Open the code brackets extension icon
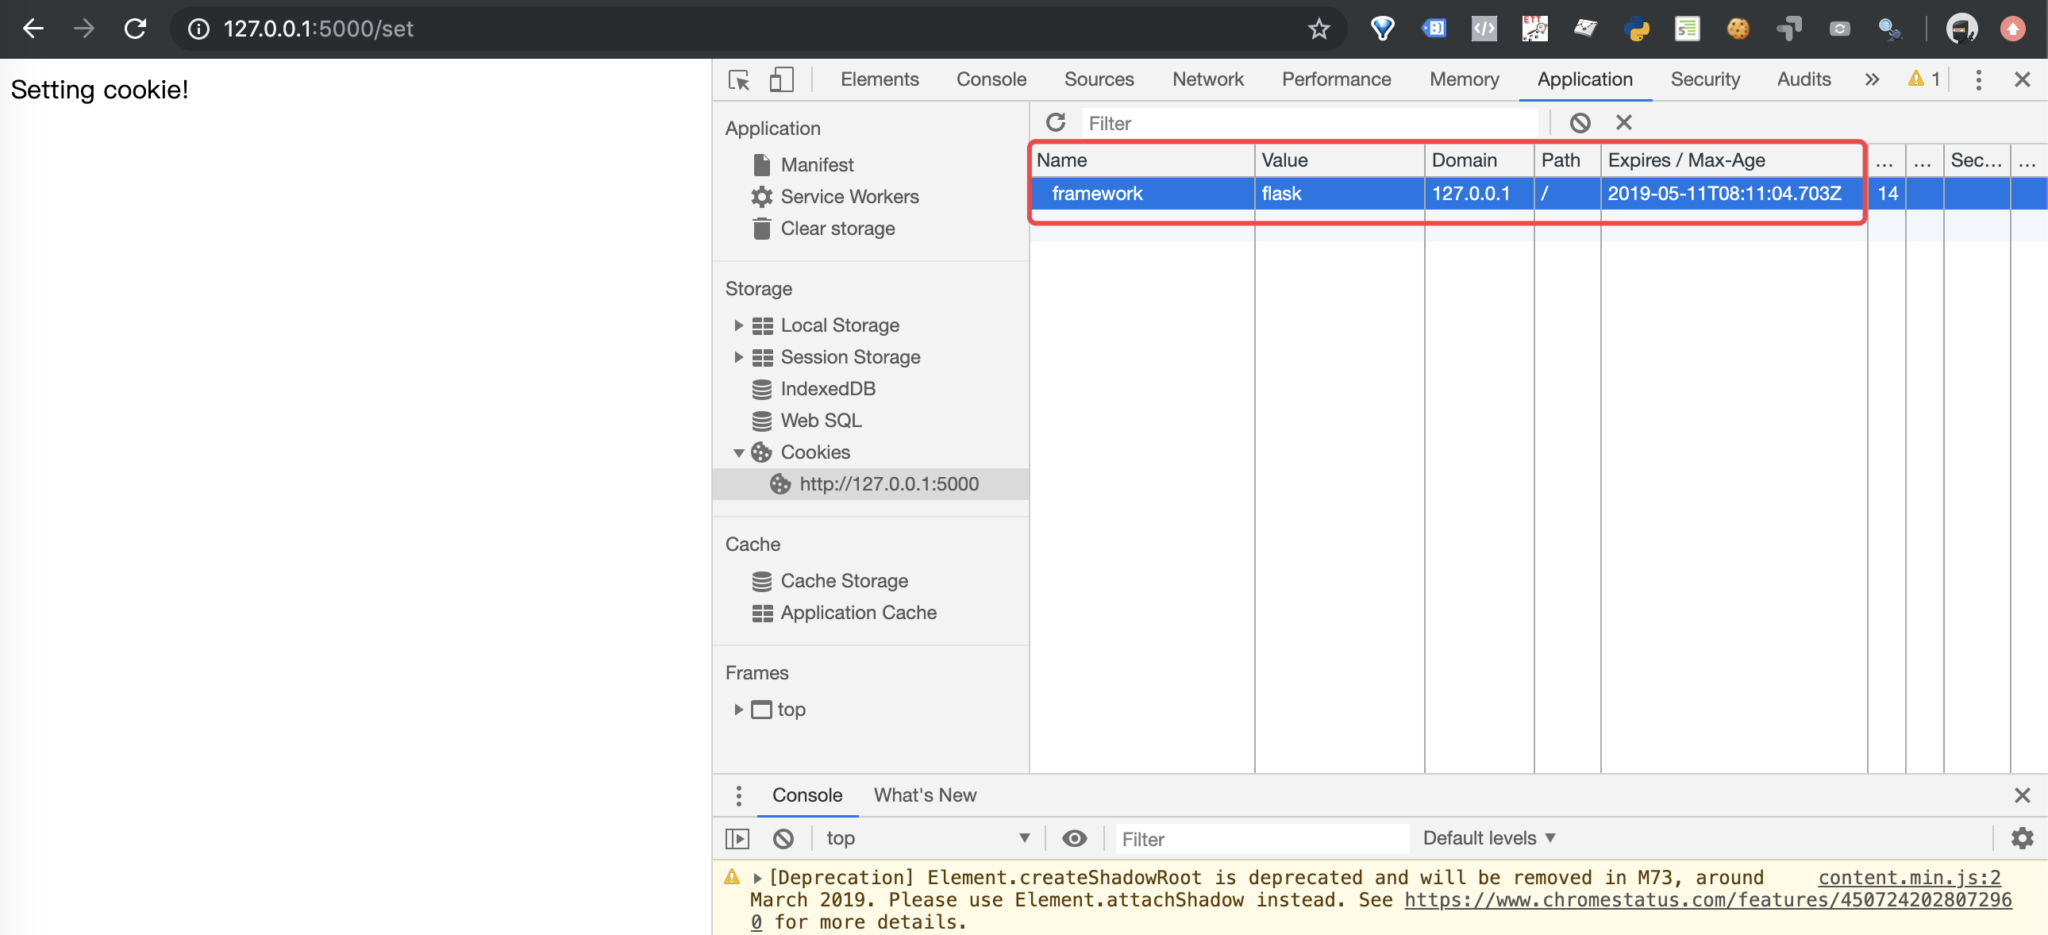Viewport: 2048px width, 935px height. coord(1484,29)
